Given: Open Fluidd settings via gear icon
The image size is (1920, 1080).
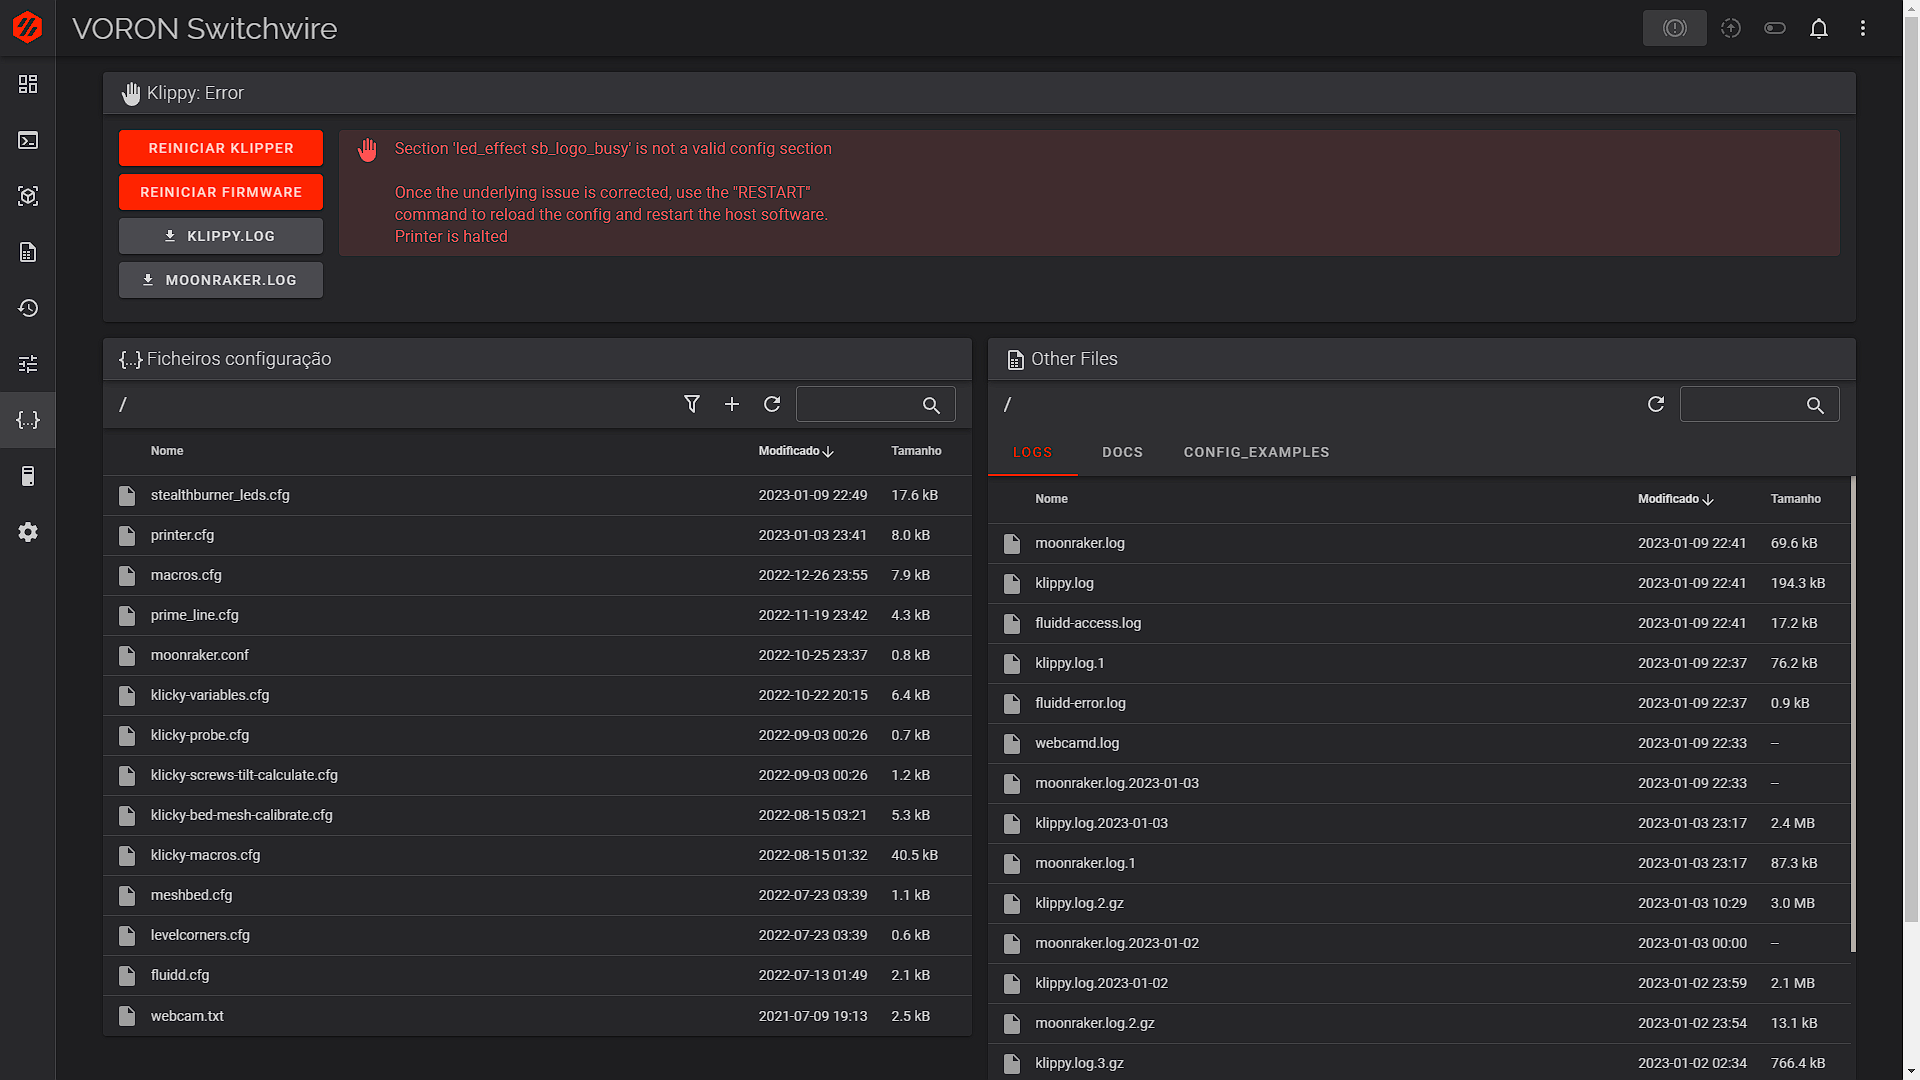Looking at the screenshot, I should coord(28,532).
